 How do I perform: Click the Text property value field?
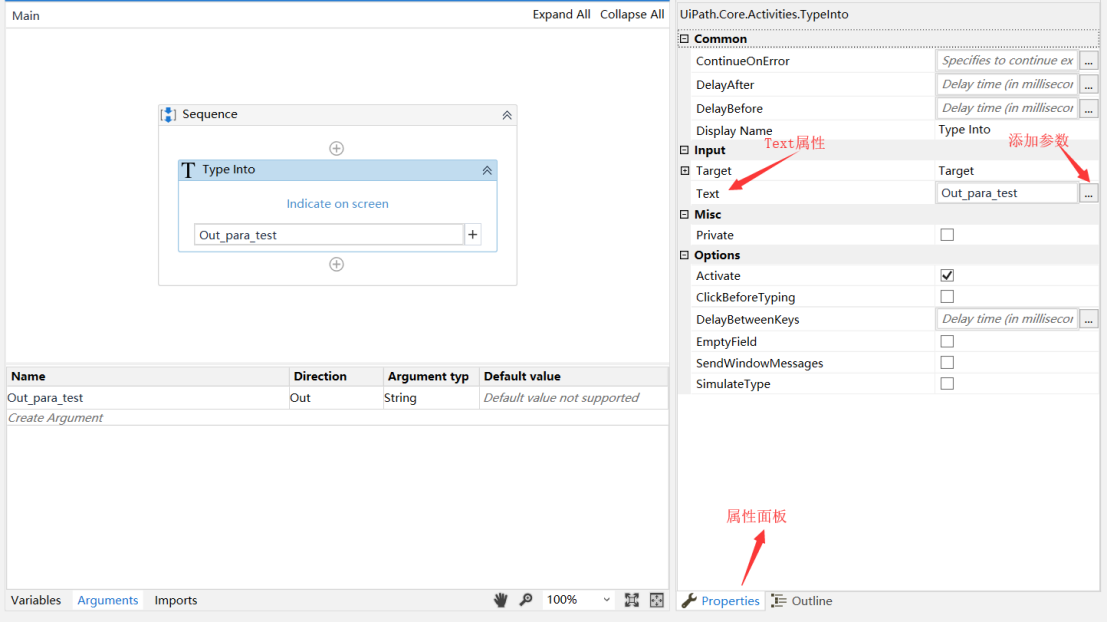coord(1007,193)
